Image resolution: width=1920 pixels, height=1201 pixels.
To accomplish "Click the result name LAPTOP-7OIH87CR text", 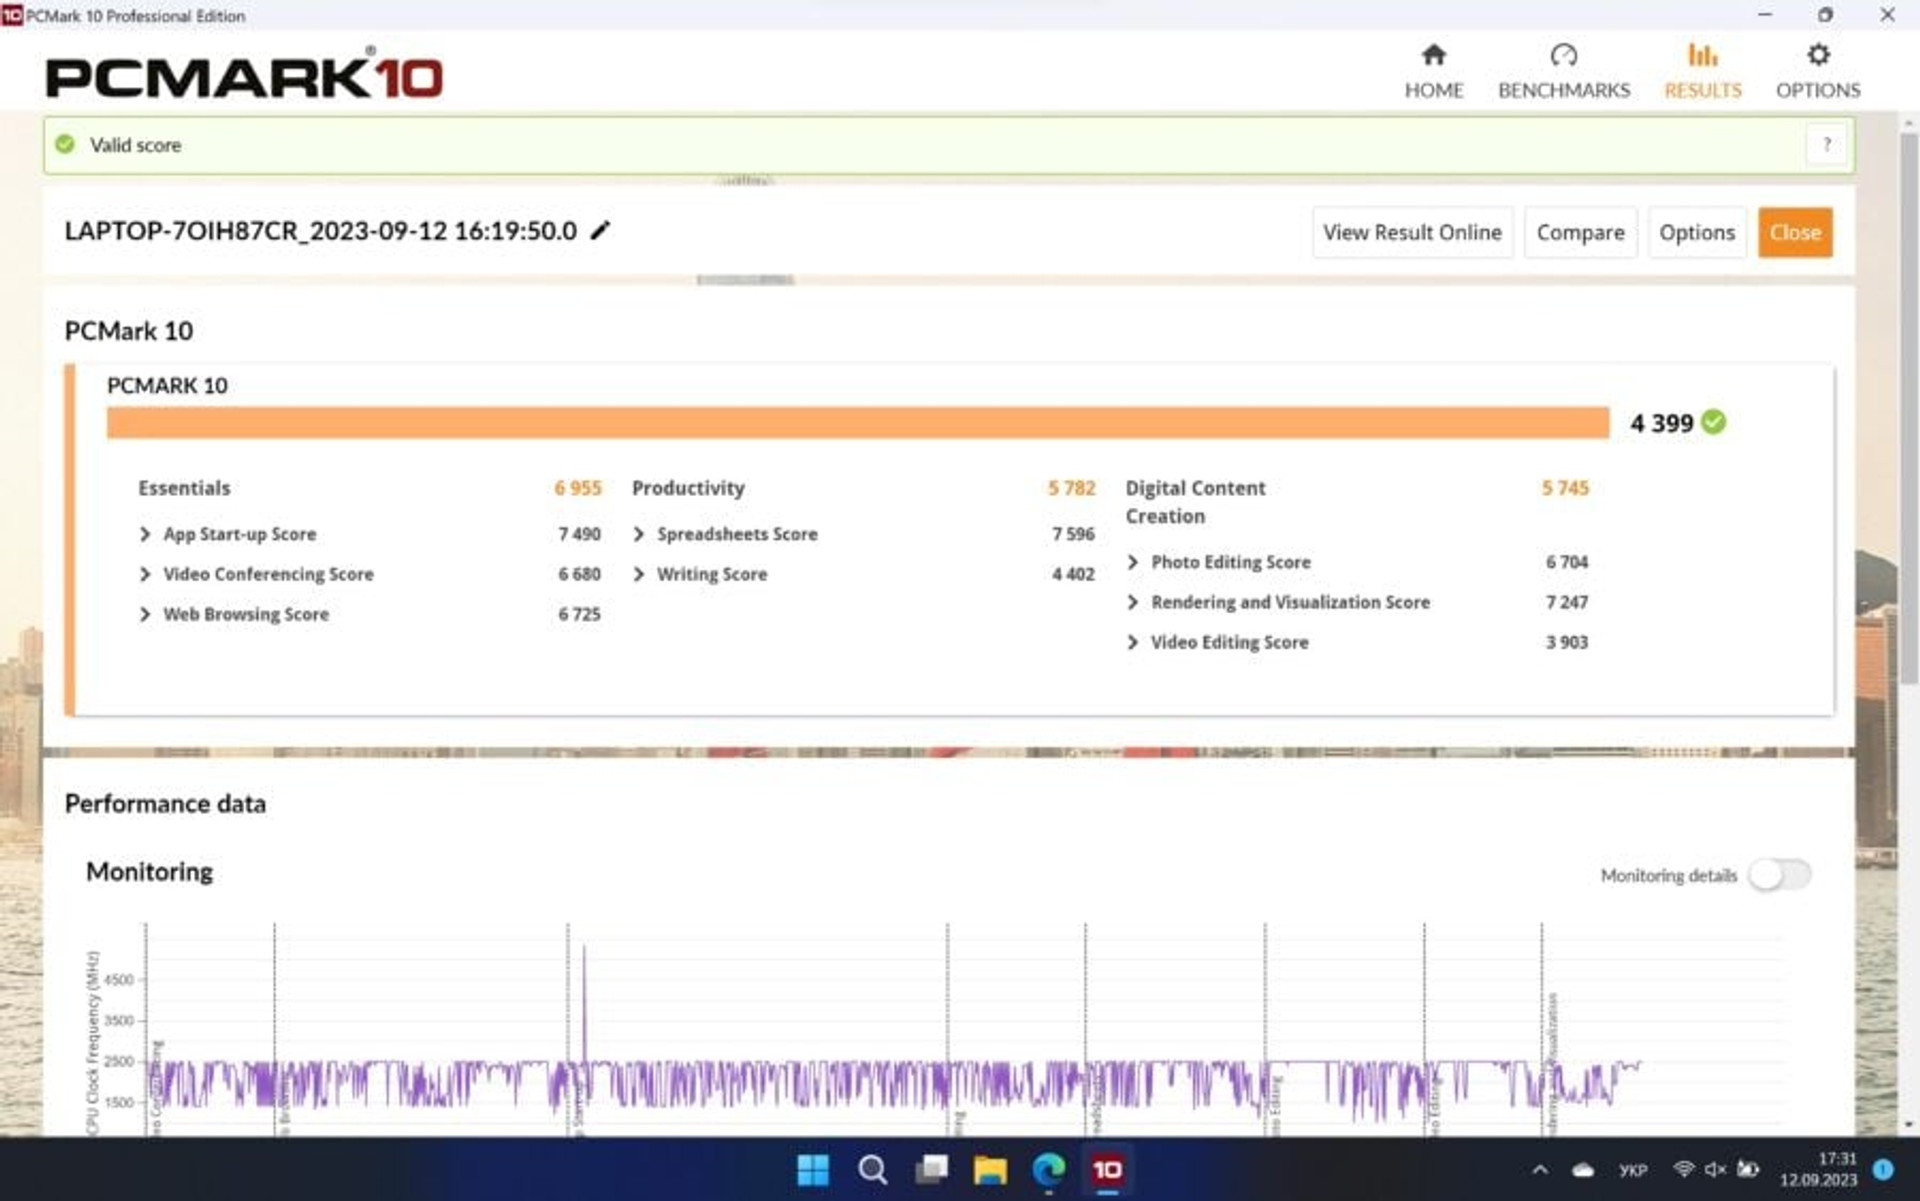I will tap(321, 231).
